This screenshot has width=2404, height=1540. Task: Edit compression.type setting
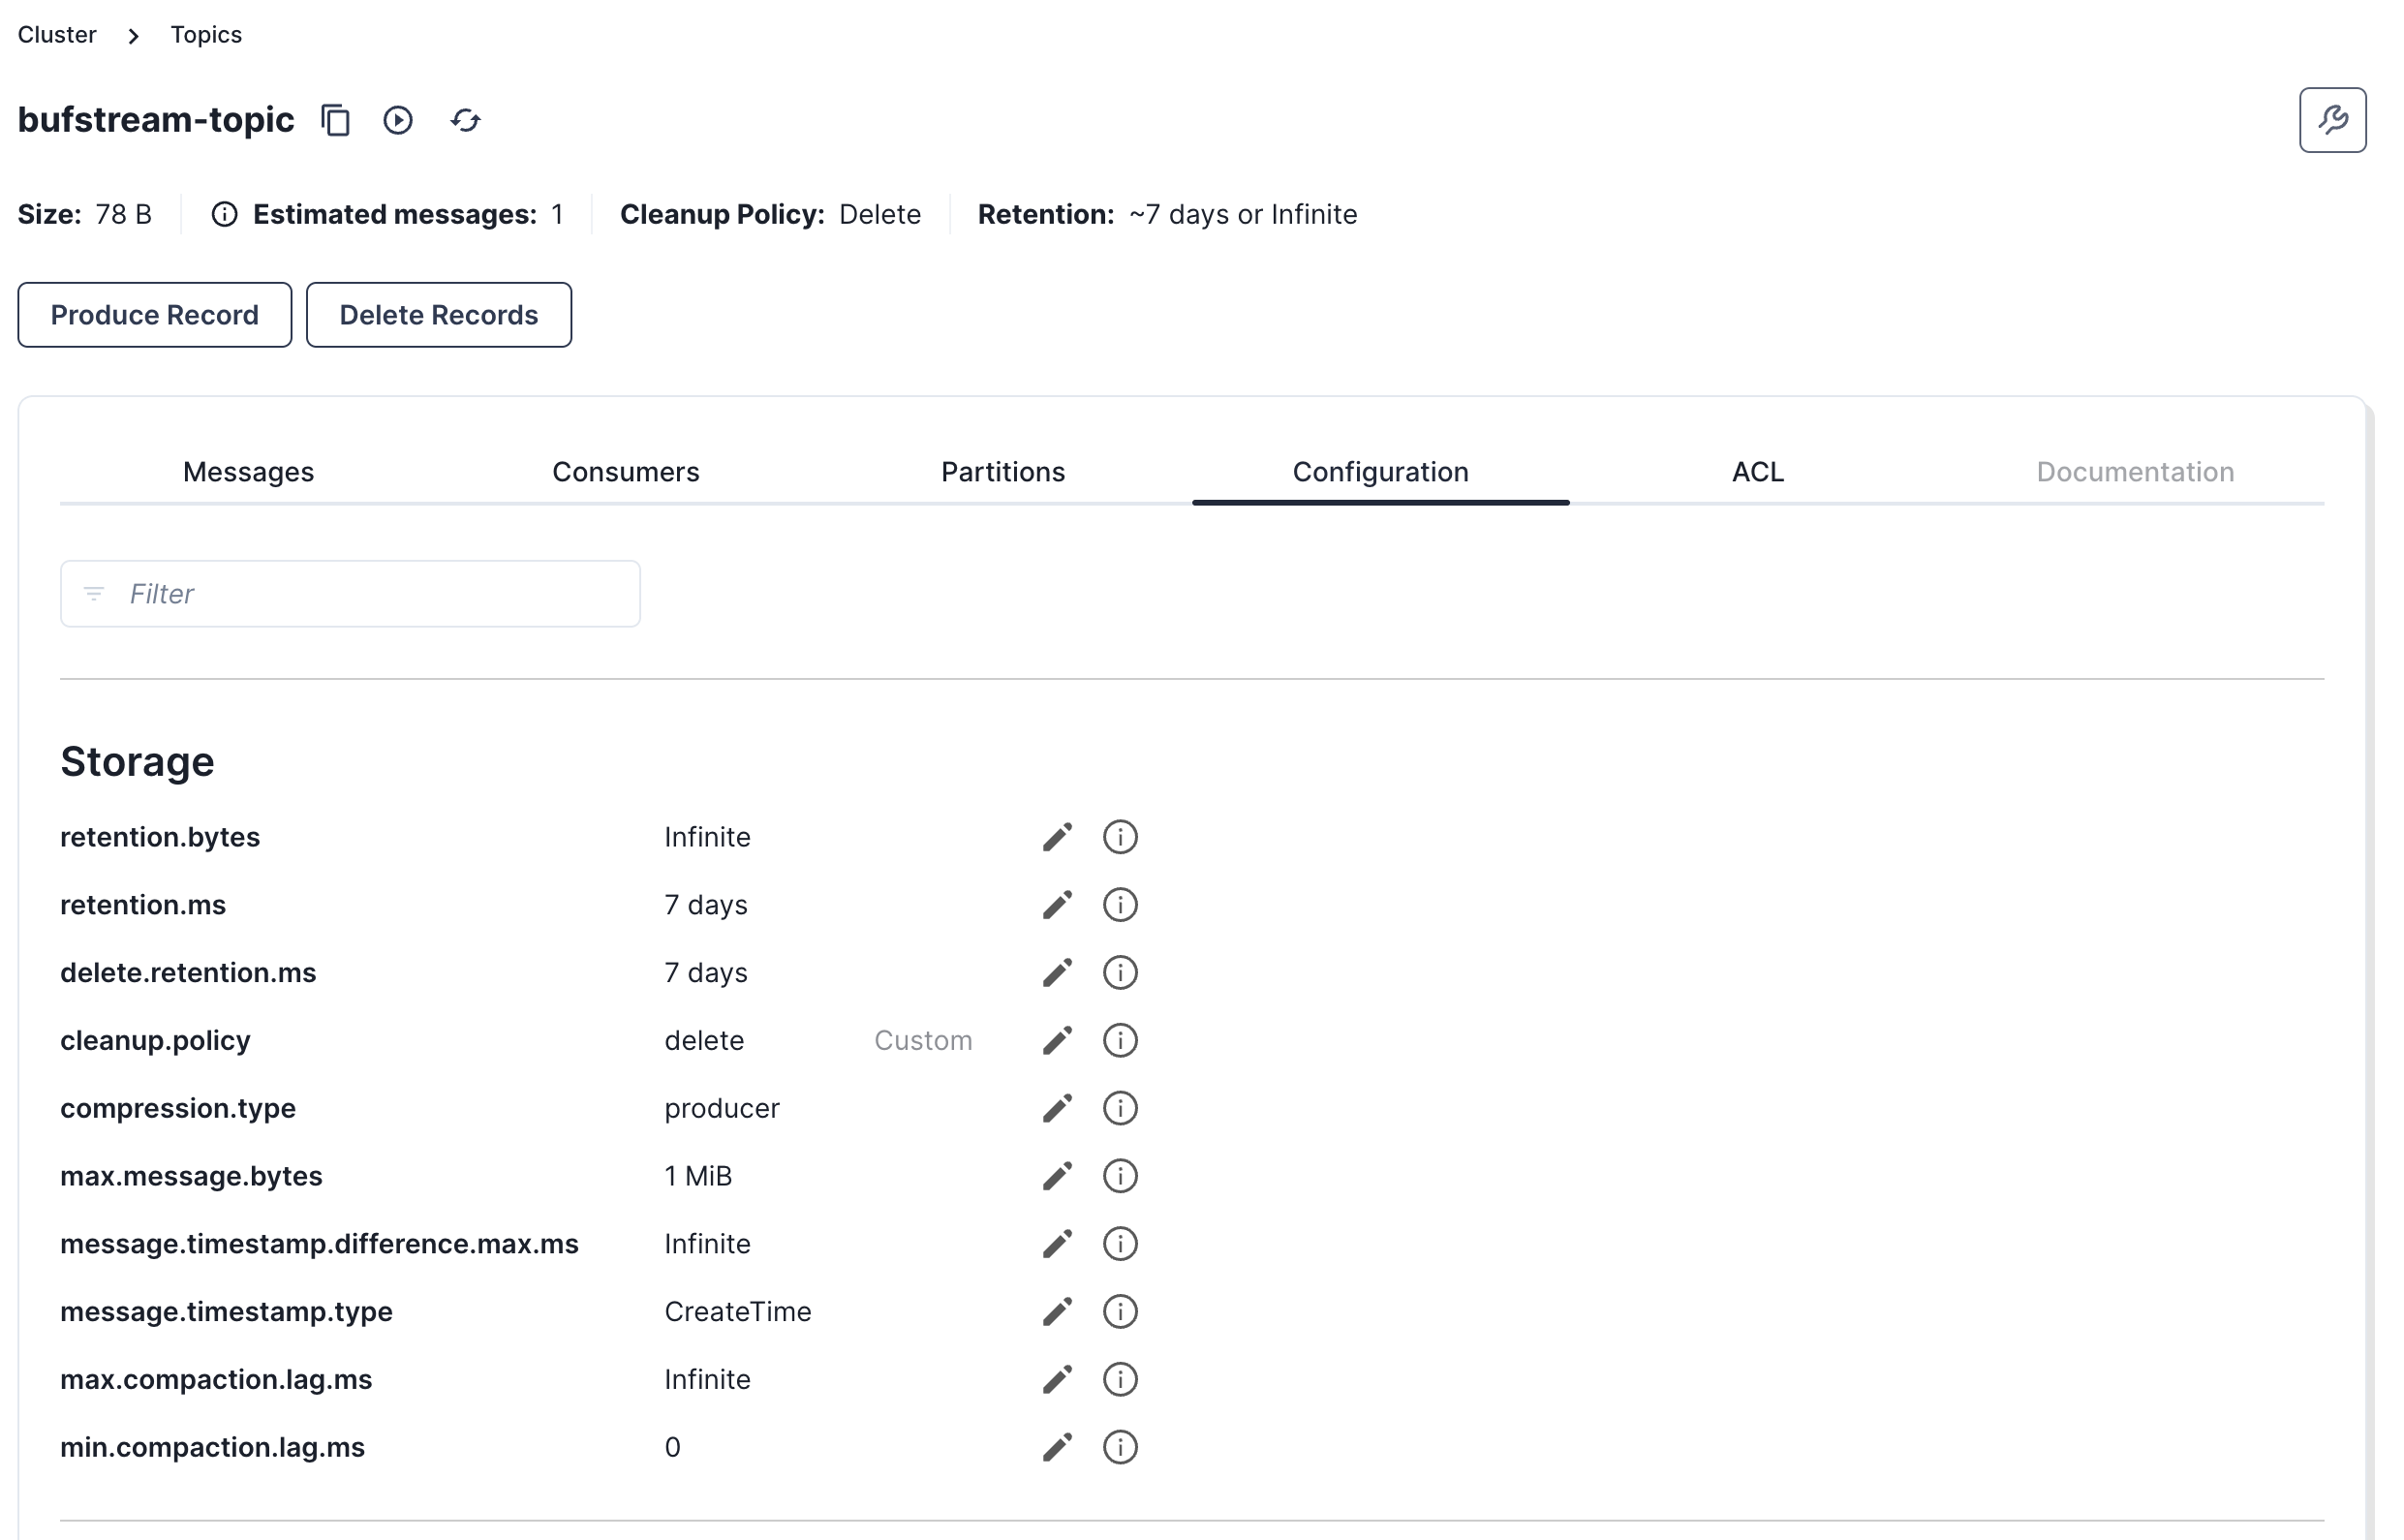[x=1057, y=1108]
